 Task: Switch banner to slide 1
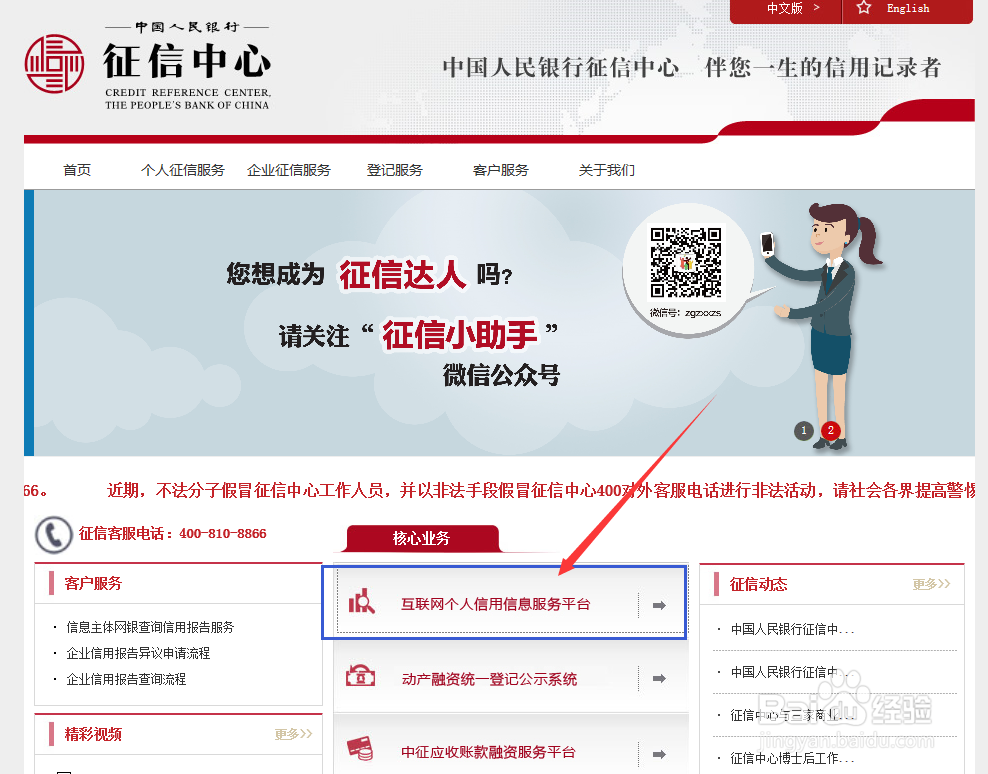pyautogui.click(x=803, y=430)
